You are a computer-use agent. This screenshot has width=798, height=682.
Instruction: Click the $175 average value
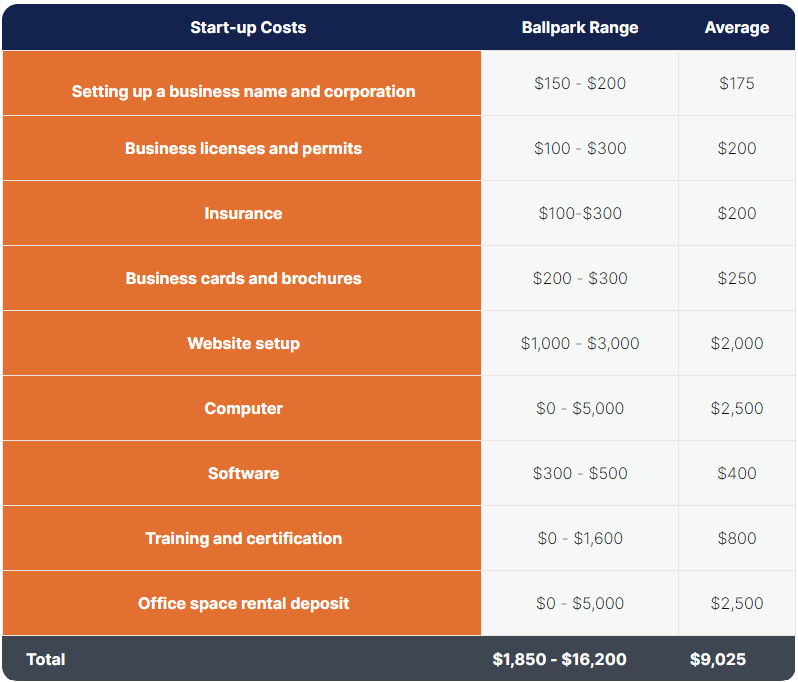pyautogui.click(x=736, y=83)
